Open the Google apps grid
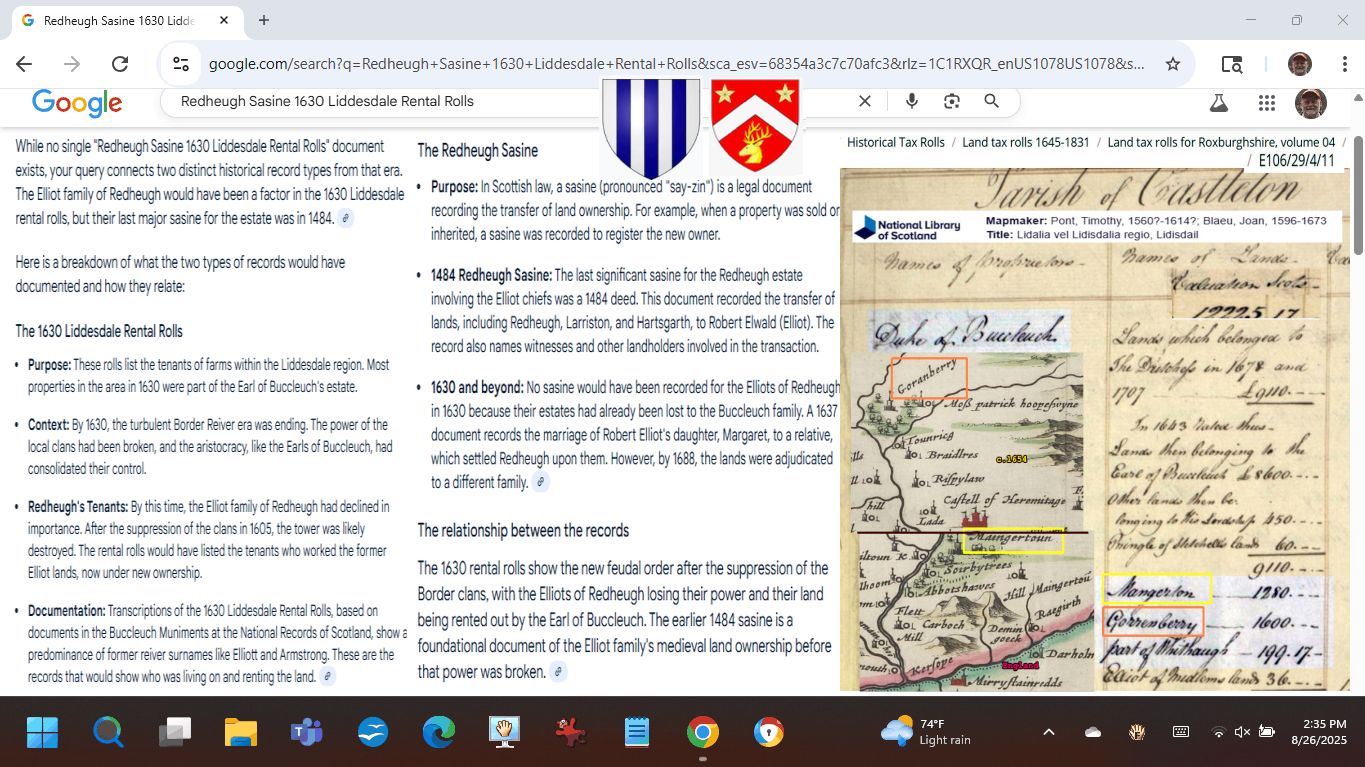The width and height of the screenshot is (1365, 767). 1267,102
